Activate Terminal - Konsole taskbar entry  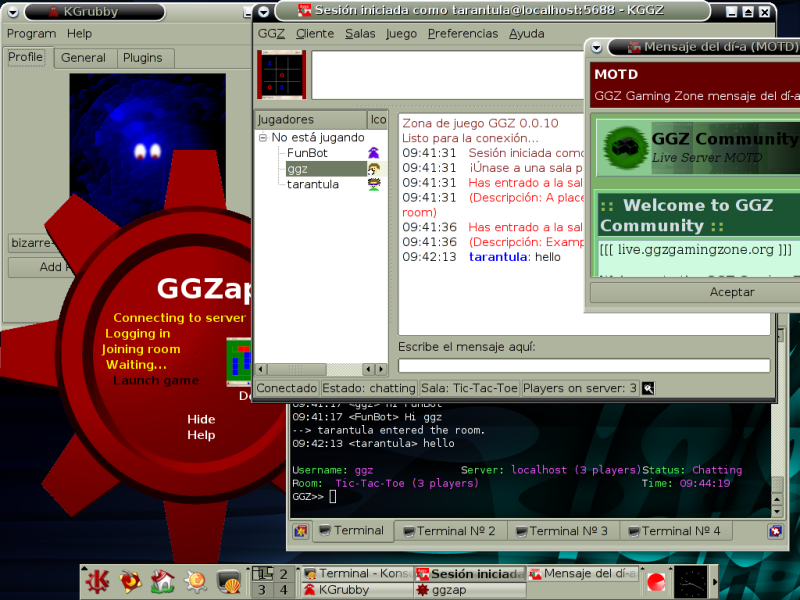357,574
